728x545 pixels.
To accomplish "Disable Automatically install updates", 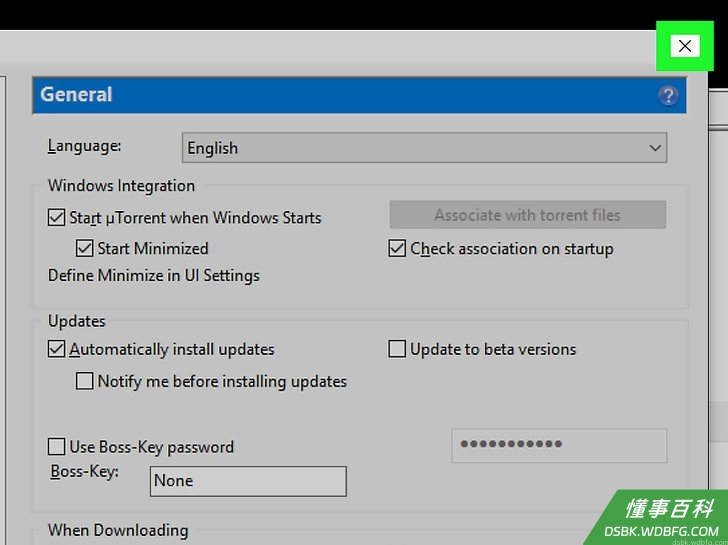I will (57, 349).
